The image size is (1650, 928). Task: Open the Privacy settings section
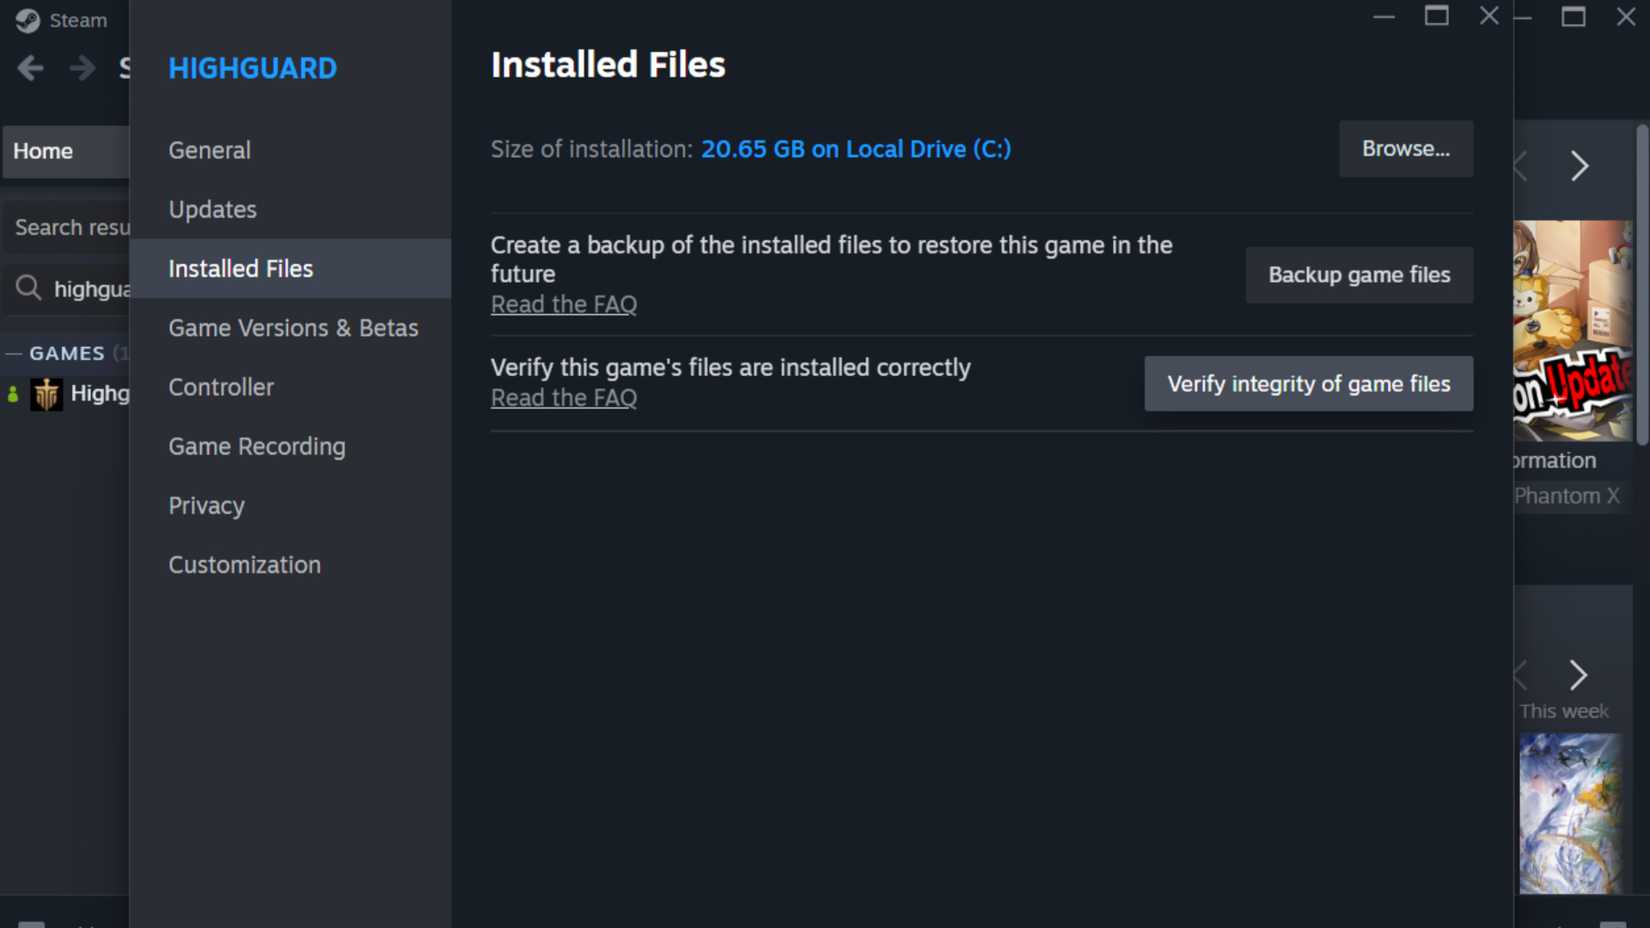(x=205, y=505)
